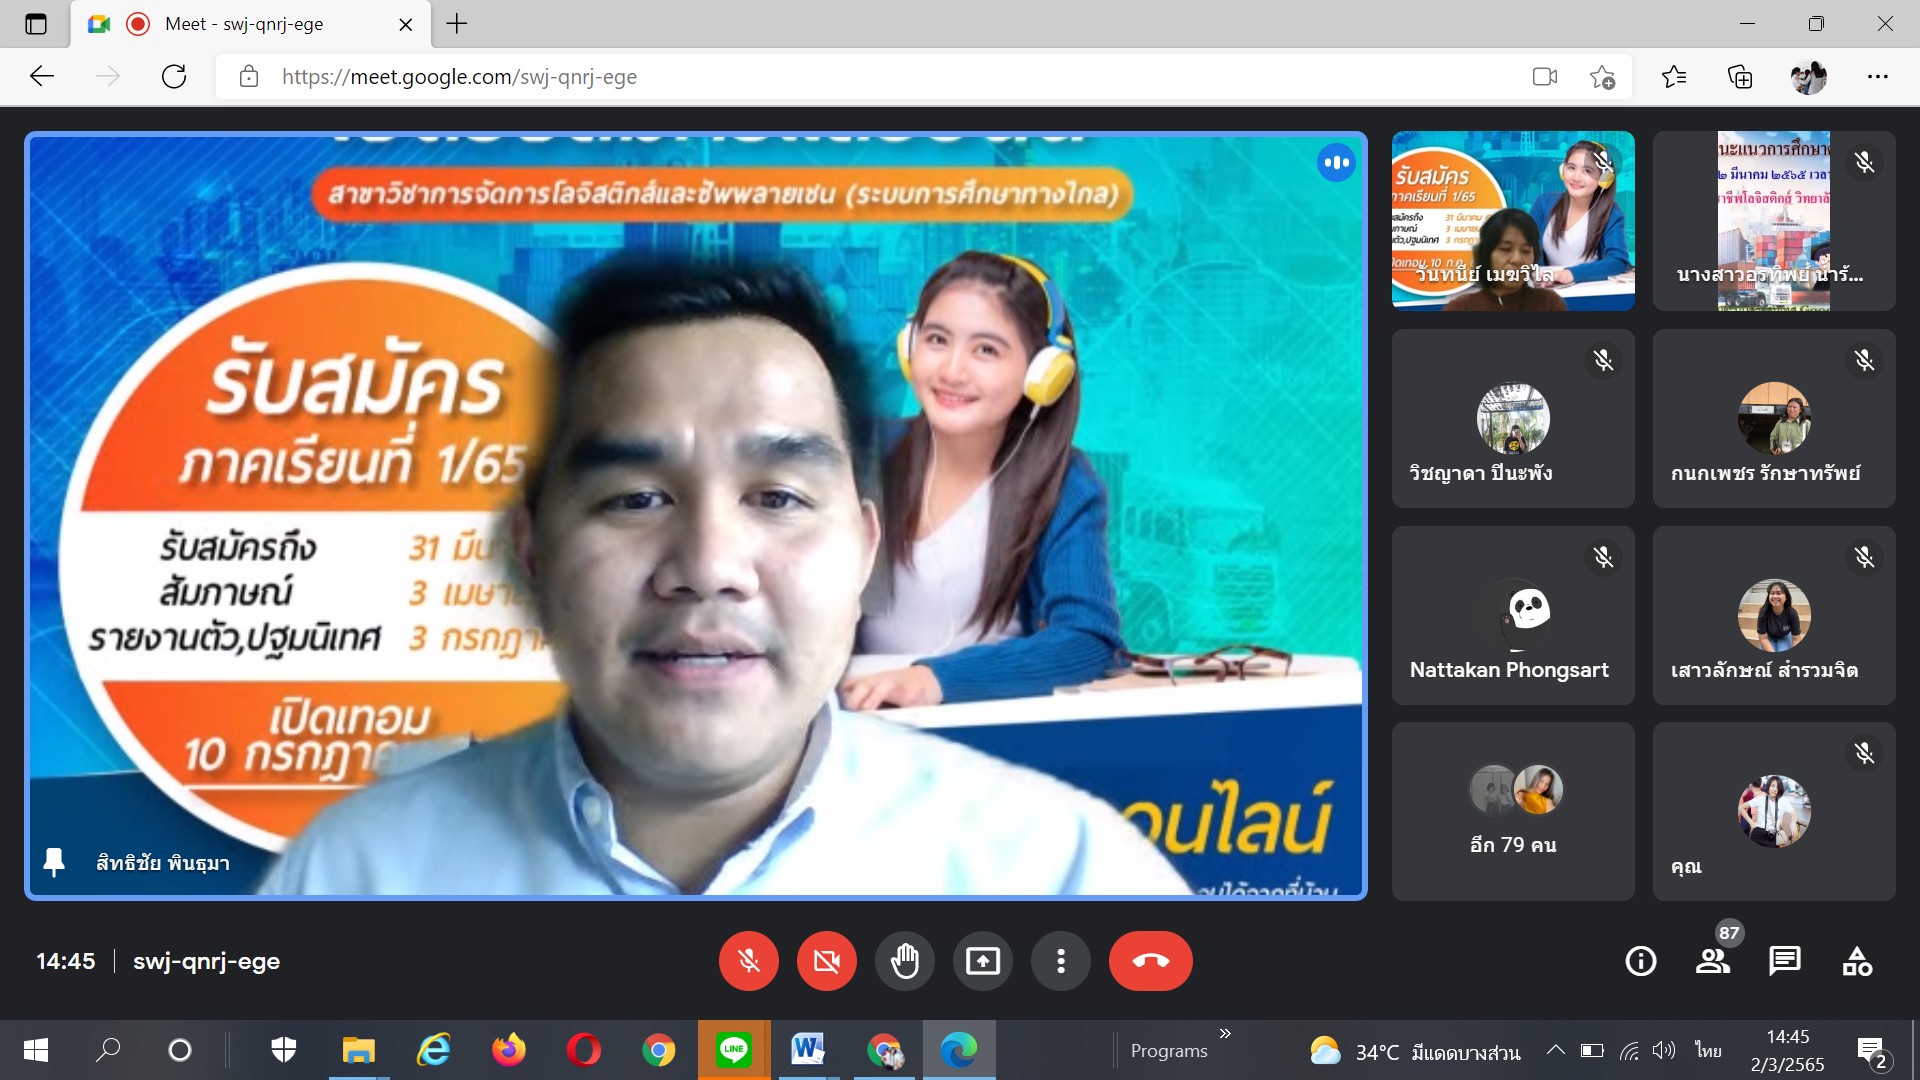1920x1080 pixels.
Task: Leave the call with red hang-up button
Action: [1150, 961]
